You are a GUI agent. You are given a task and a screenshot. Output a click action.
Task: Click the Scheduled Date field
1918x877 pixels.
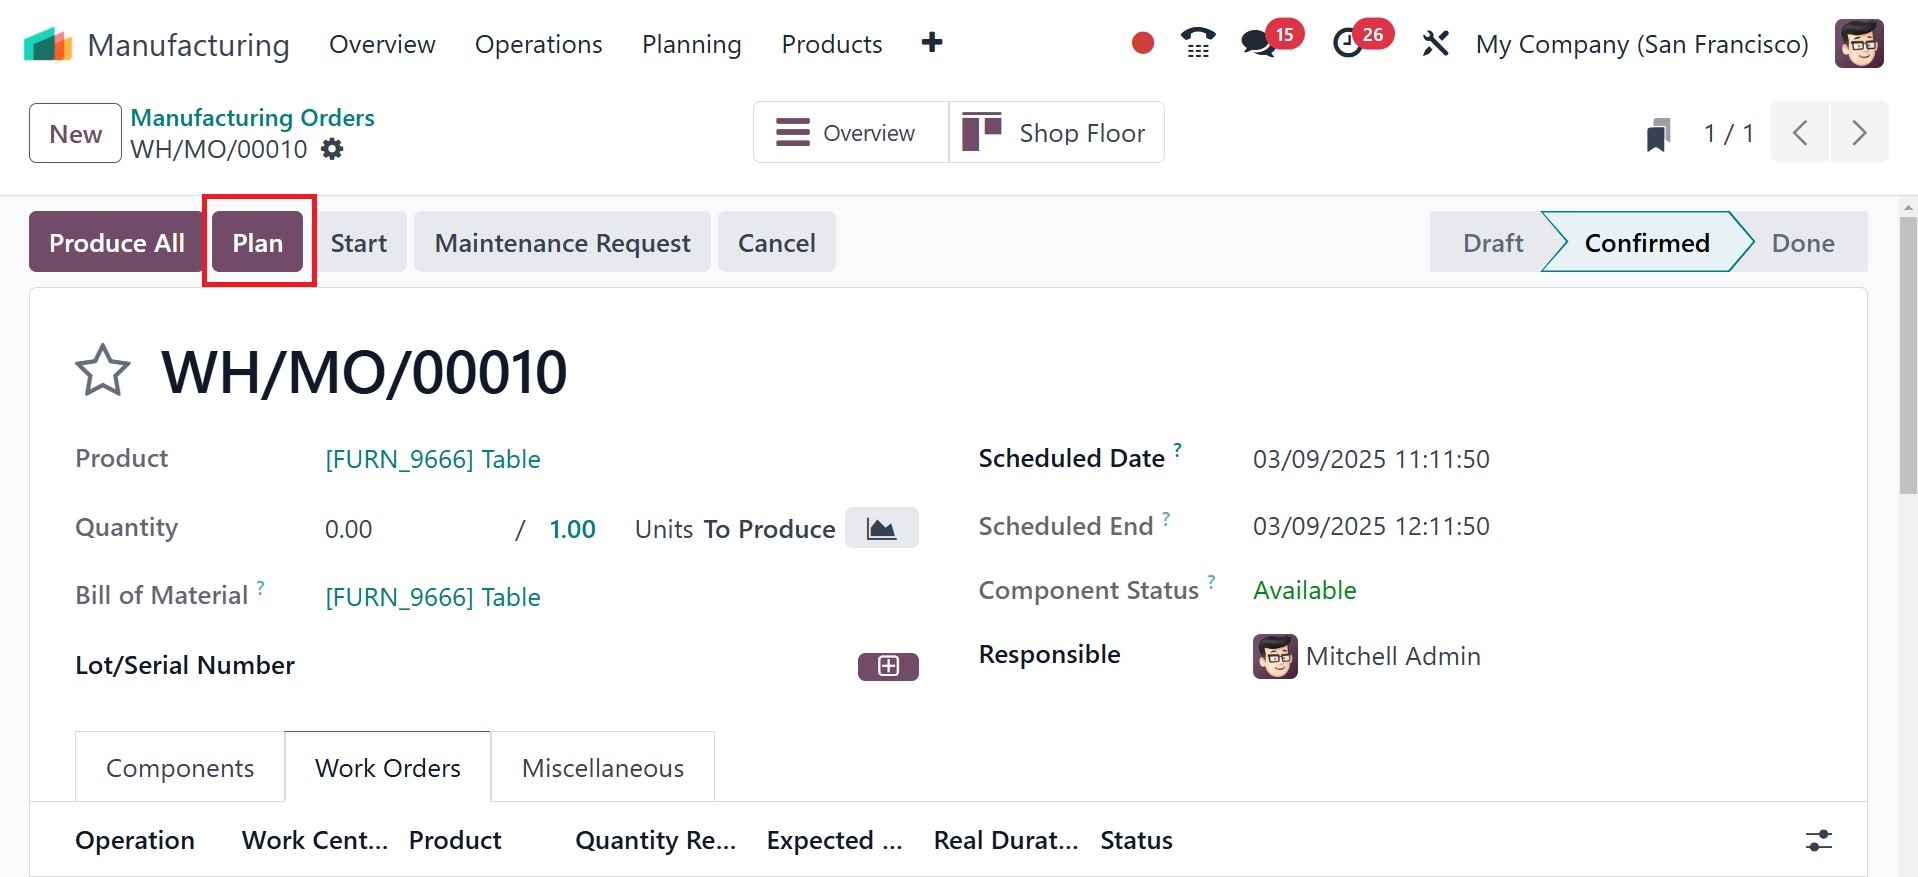click(1371, 459)
